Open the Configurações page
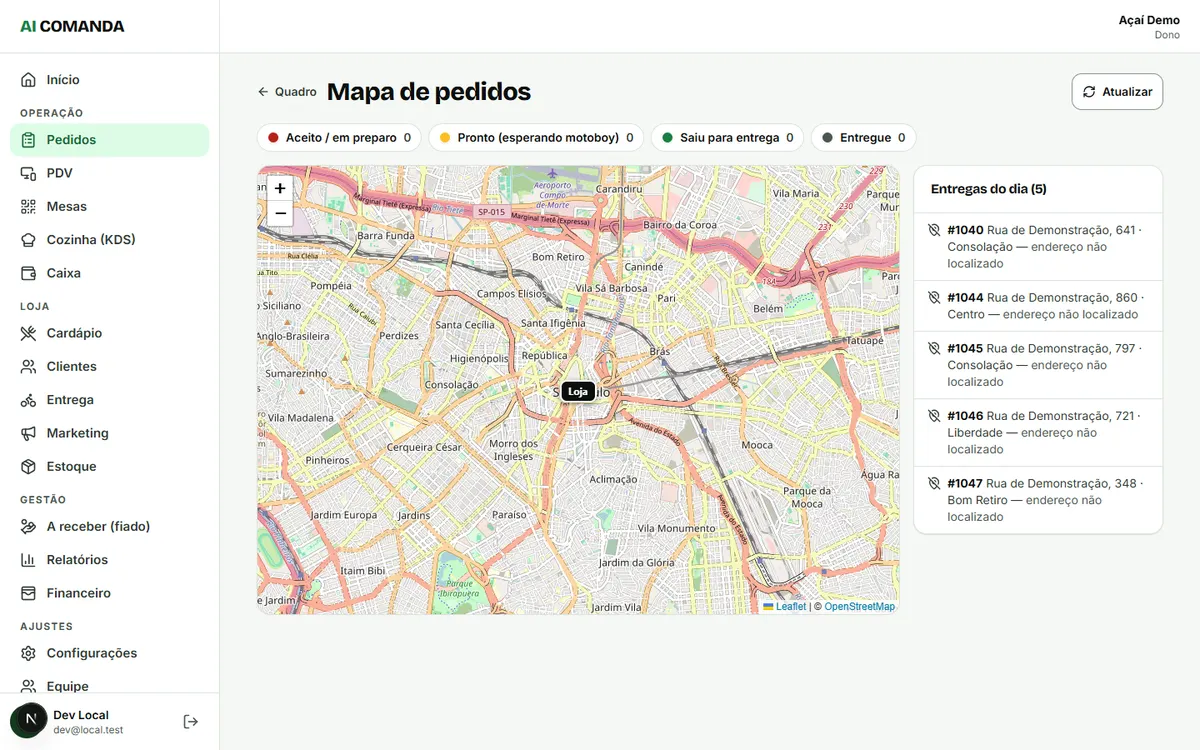 (110, 653)
